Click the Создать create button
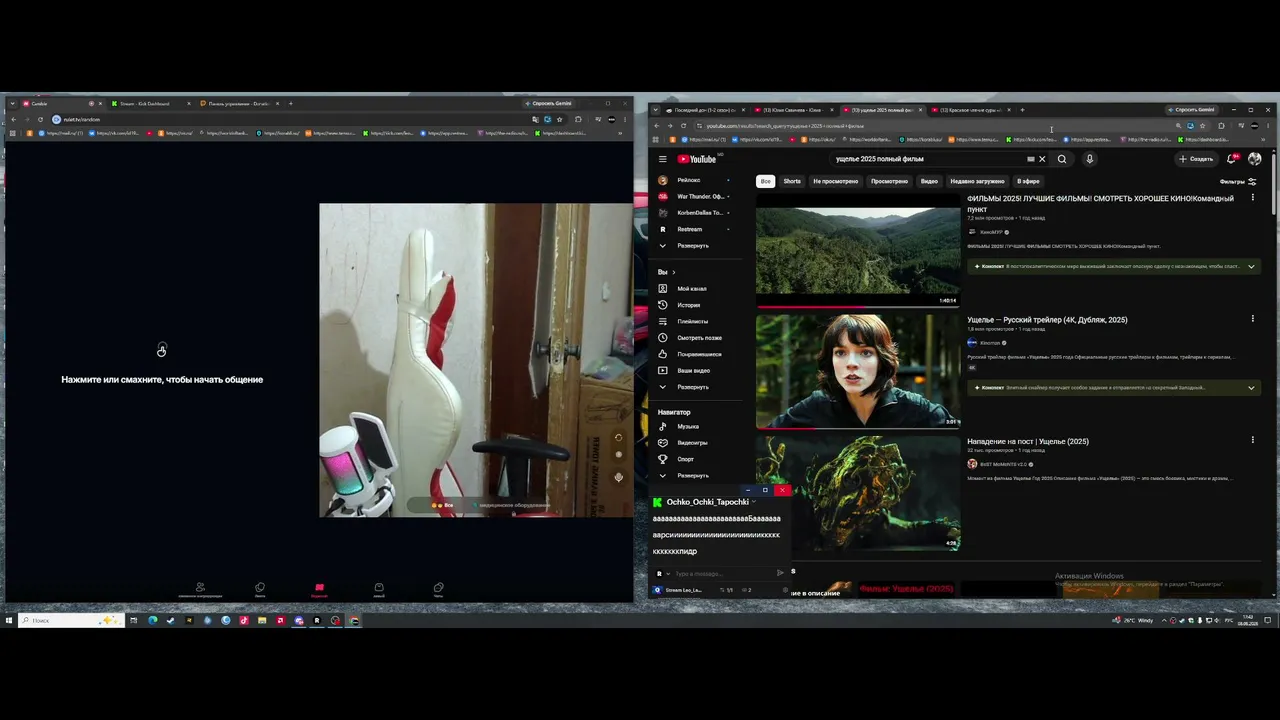Image resolution: width=1280 pixels, height=720 pixels. (x=1196, y=159)
